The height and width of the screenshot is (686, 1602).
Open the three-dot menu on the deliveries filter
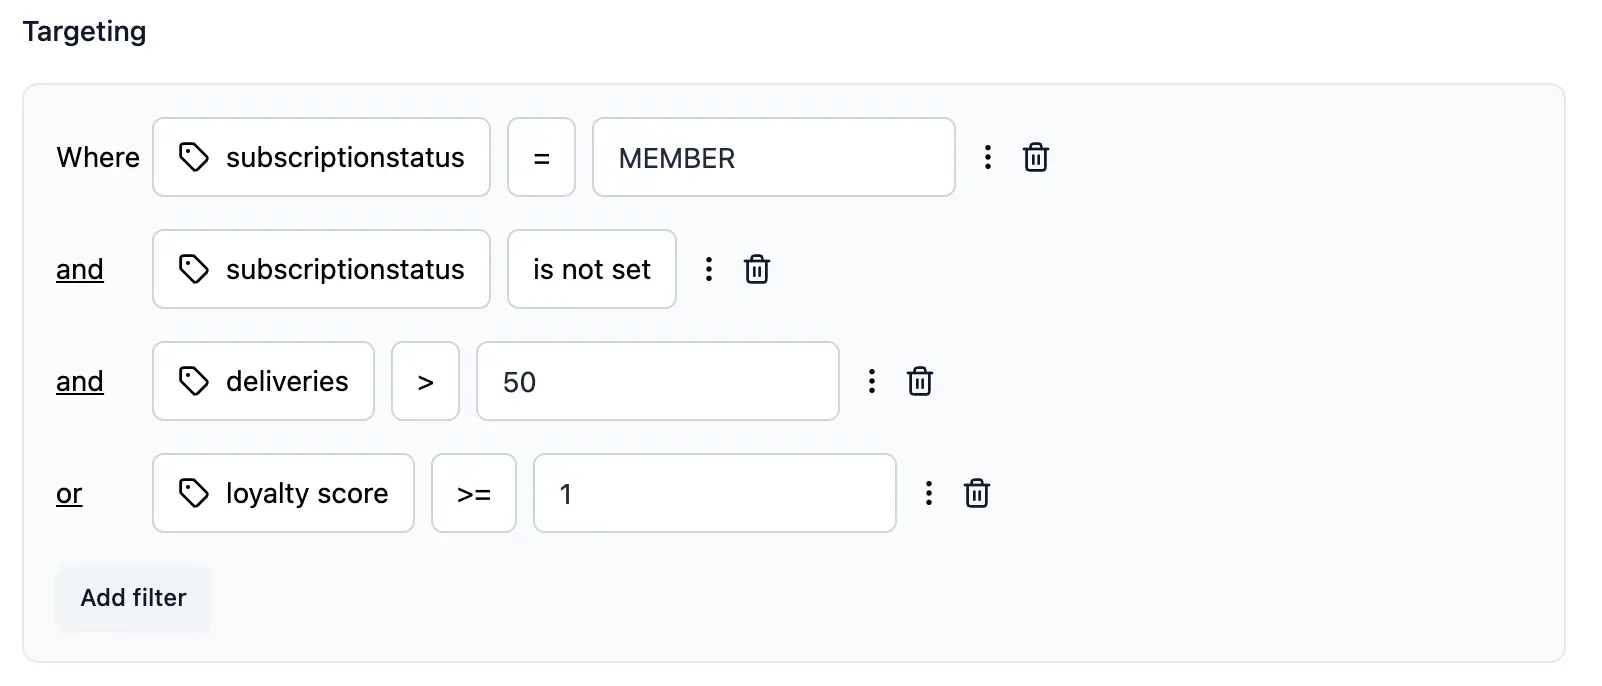point(871,381)
